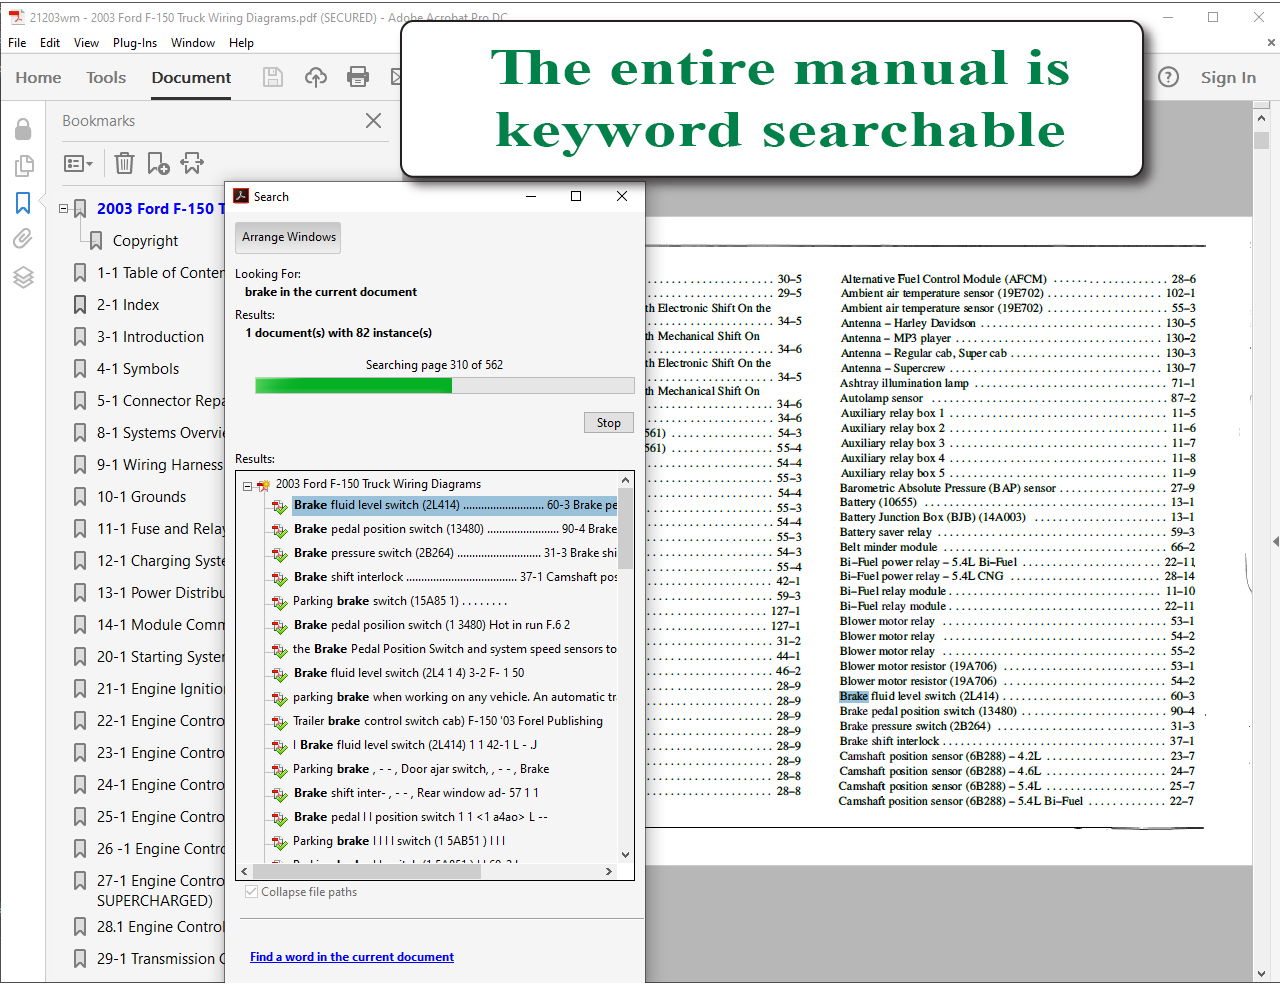Click the search progress bar
Viewport: 1280px width, 984px height.
[x=445, y=386]
